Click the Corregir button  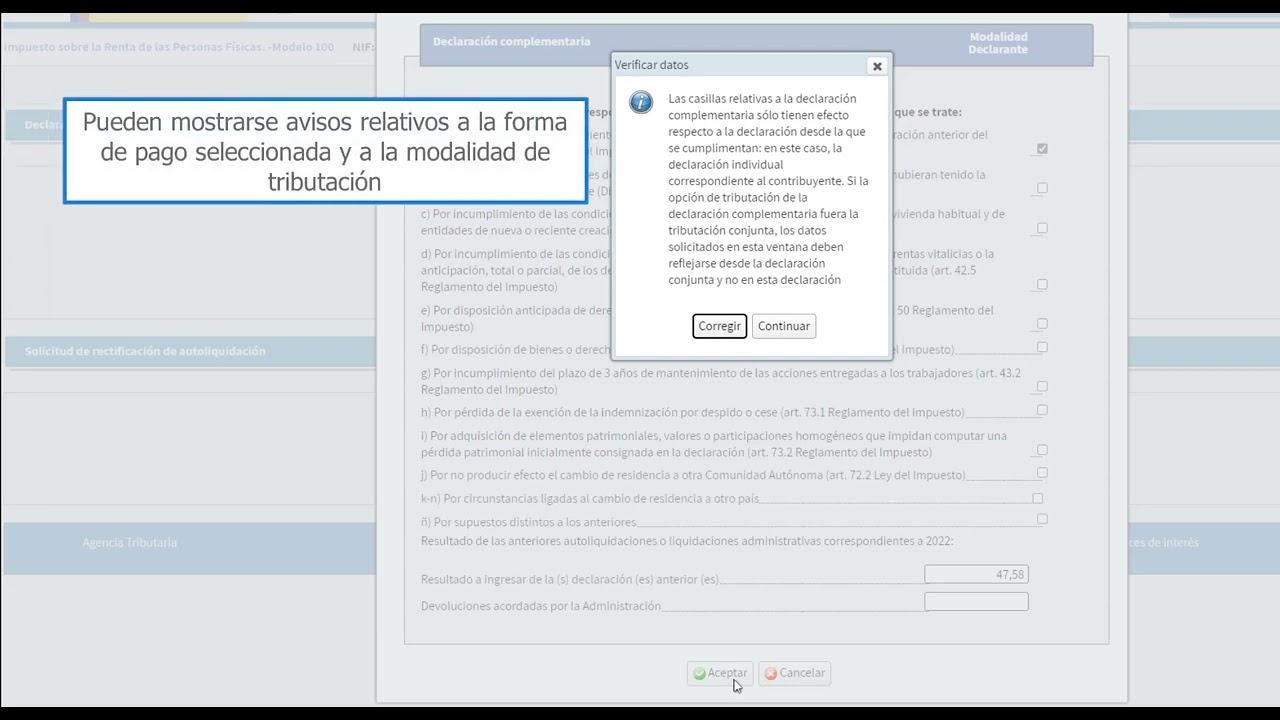point(719,325)
